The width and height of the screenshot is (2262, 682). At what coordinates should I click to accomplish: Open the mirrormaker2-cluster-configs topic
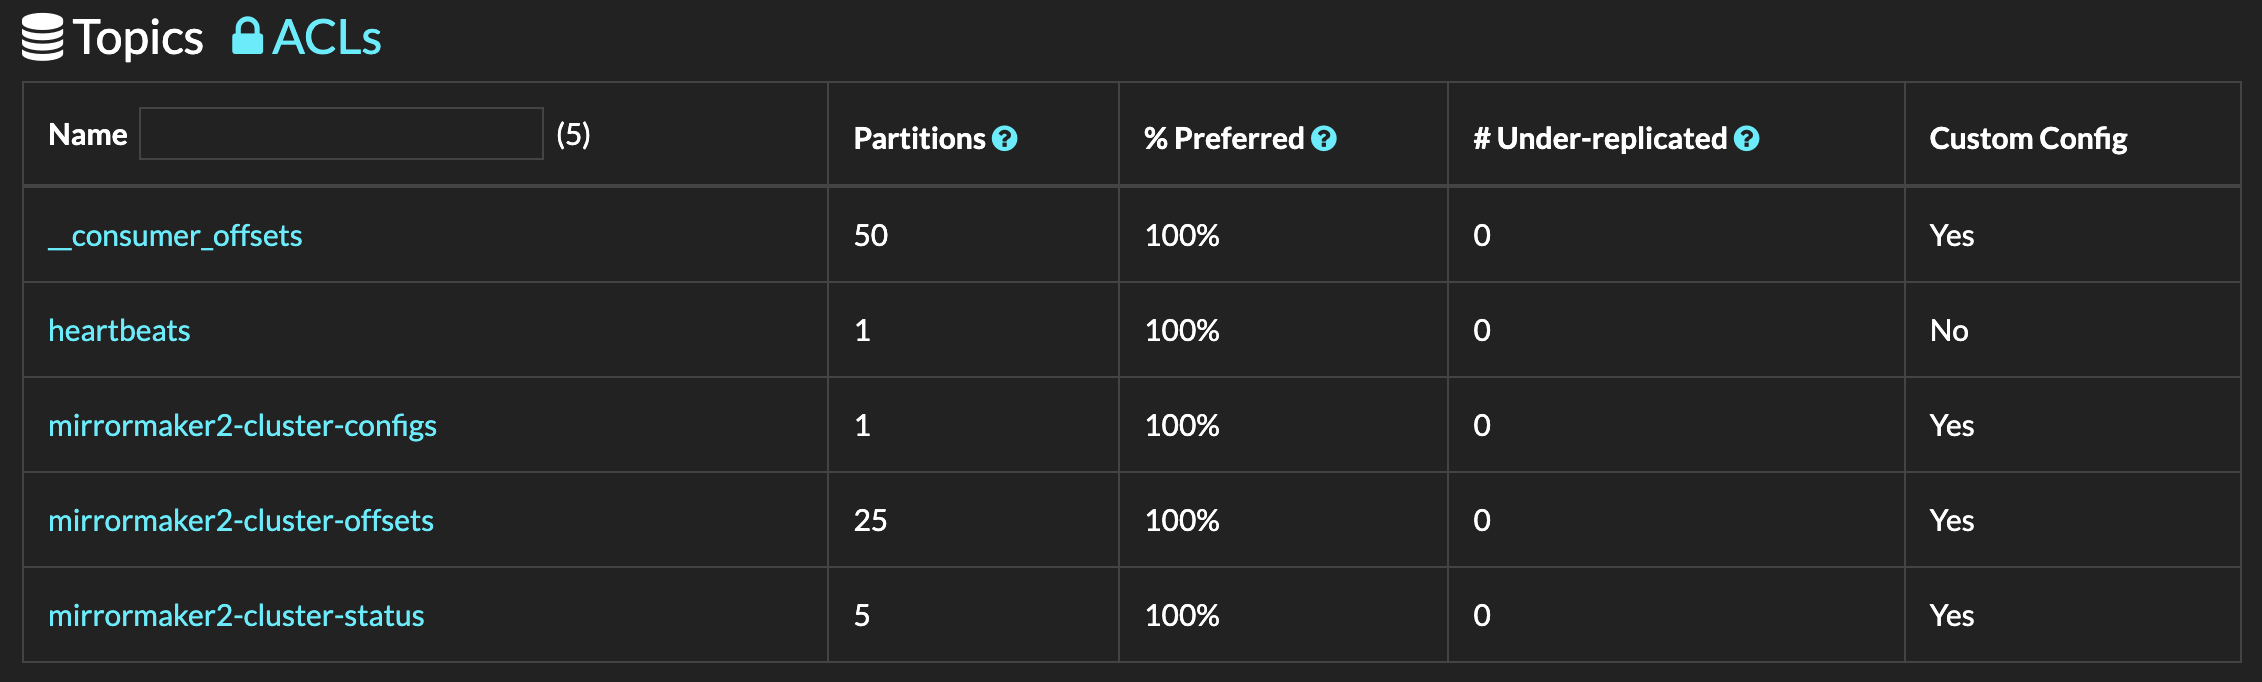[242, 426]
